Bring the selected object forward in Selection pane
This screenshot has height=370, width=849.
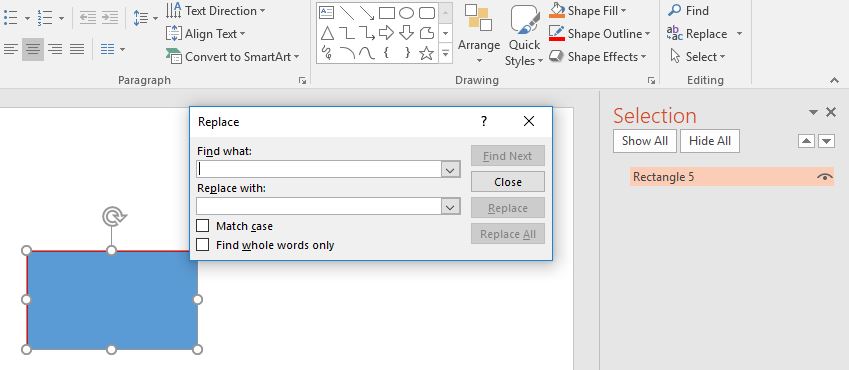(806, 141)
